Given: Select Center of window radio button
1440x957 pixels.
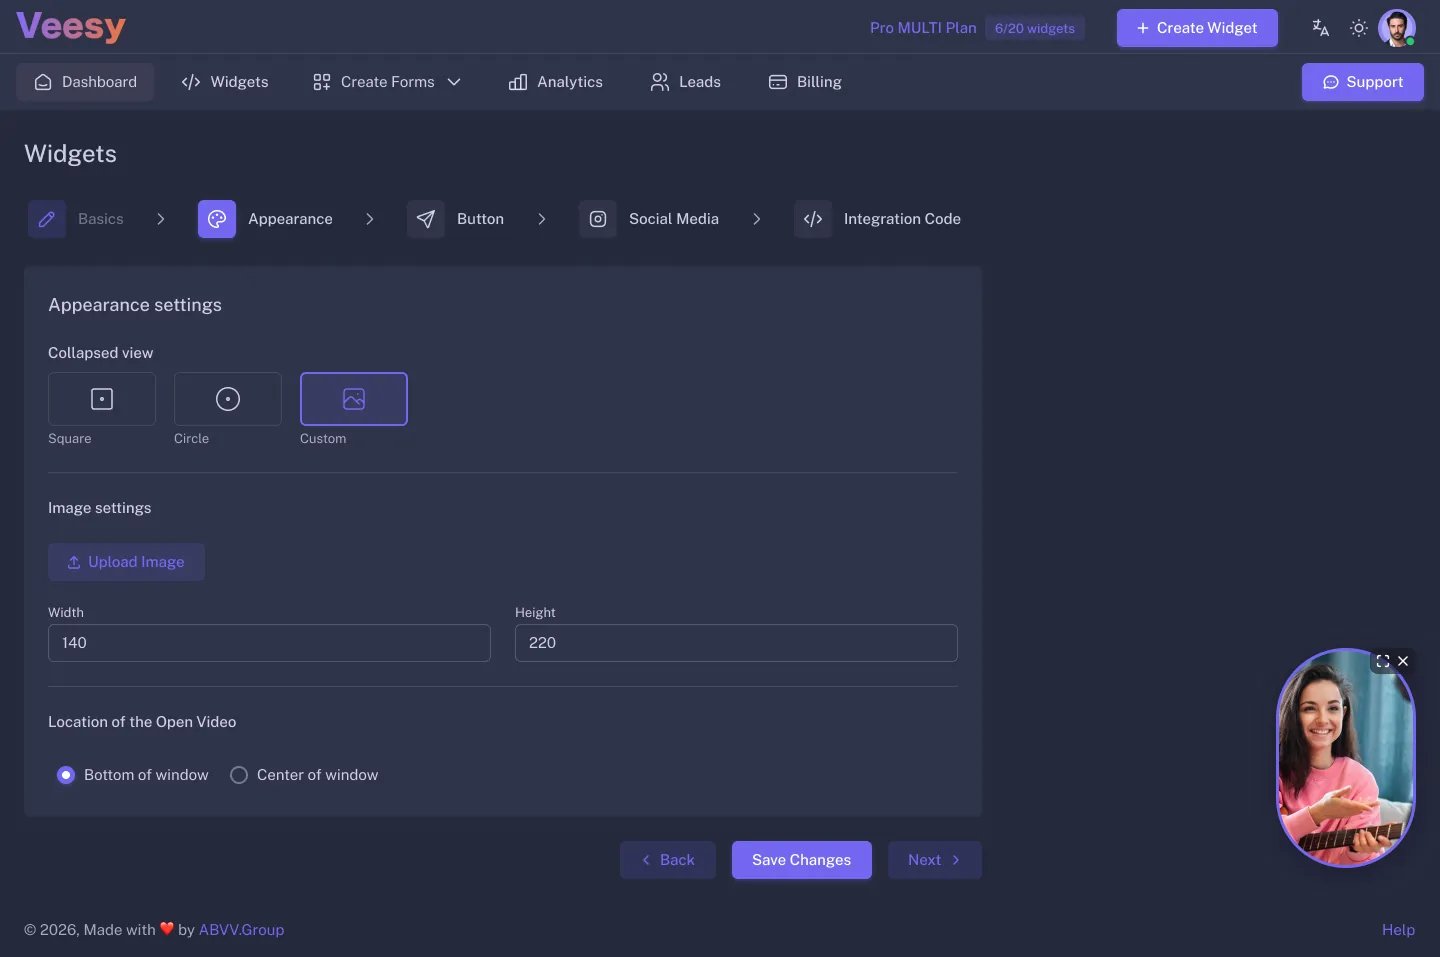Looking at the screenshot, I should (x=239, y=775).
